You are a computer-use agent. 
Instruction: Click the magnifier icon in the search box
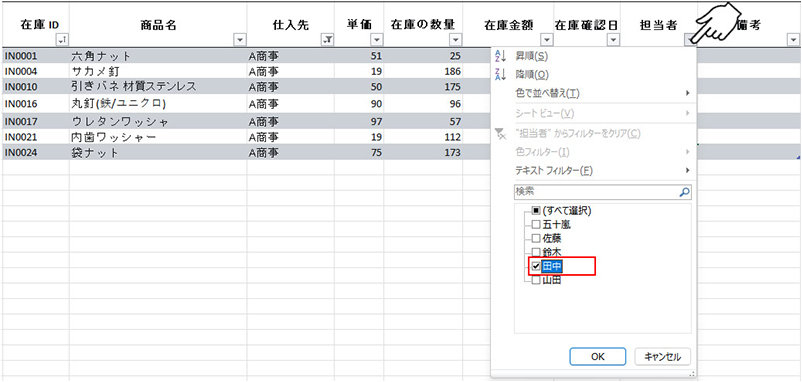[x=684, y=192]
